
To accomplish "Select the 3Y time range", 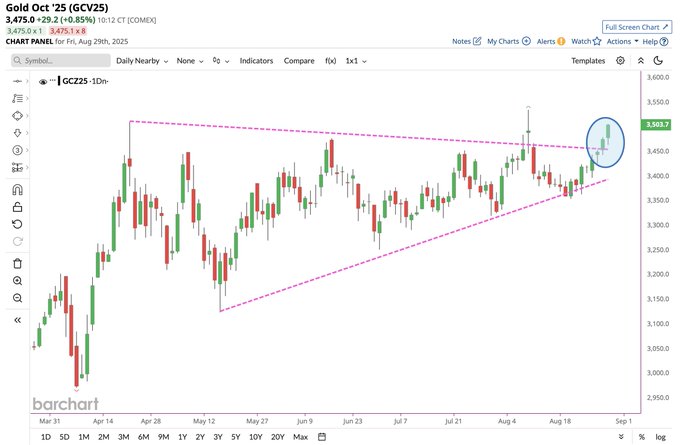I will [218, 437].
